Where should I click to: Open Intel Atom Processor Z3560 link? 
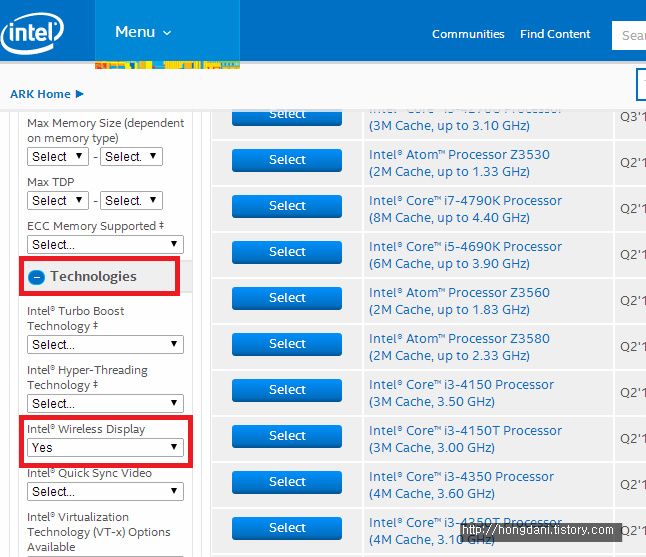(x=459, y=301)
